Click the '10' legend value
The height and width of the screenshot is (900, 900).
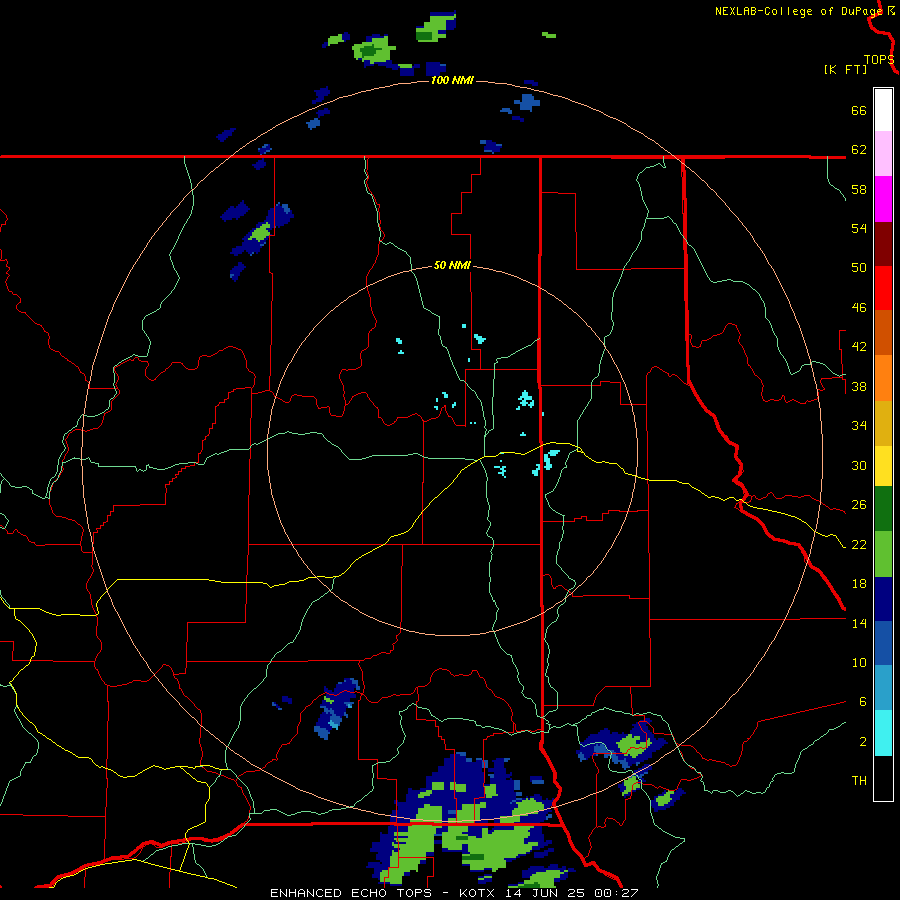tap(859, 662)
